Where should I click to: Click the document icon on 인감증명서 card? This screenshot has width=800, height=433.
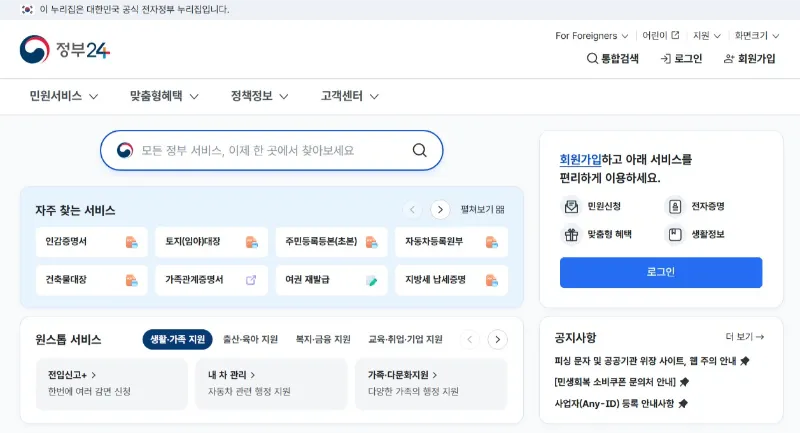pyautogui.click(x=132, y=242)
